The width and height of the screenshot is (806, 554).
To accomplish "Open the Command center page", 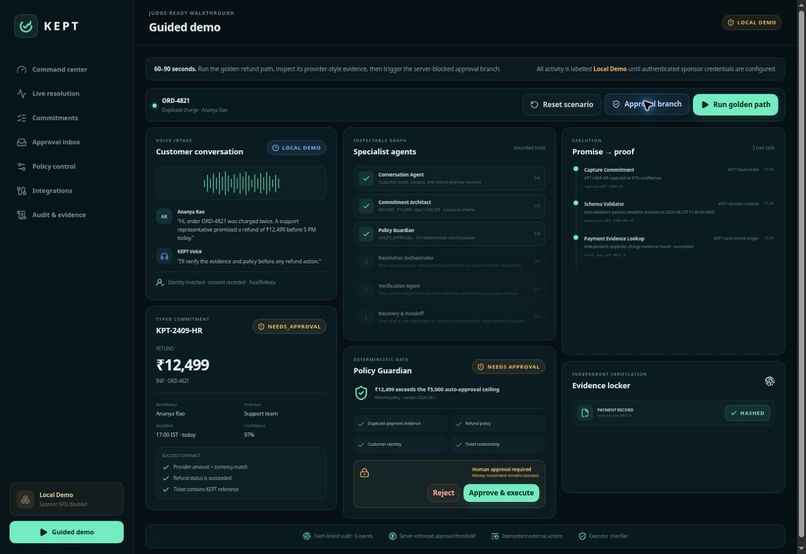I will pos(60,69).
